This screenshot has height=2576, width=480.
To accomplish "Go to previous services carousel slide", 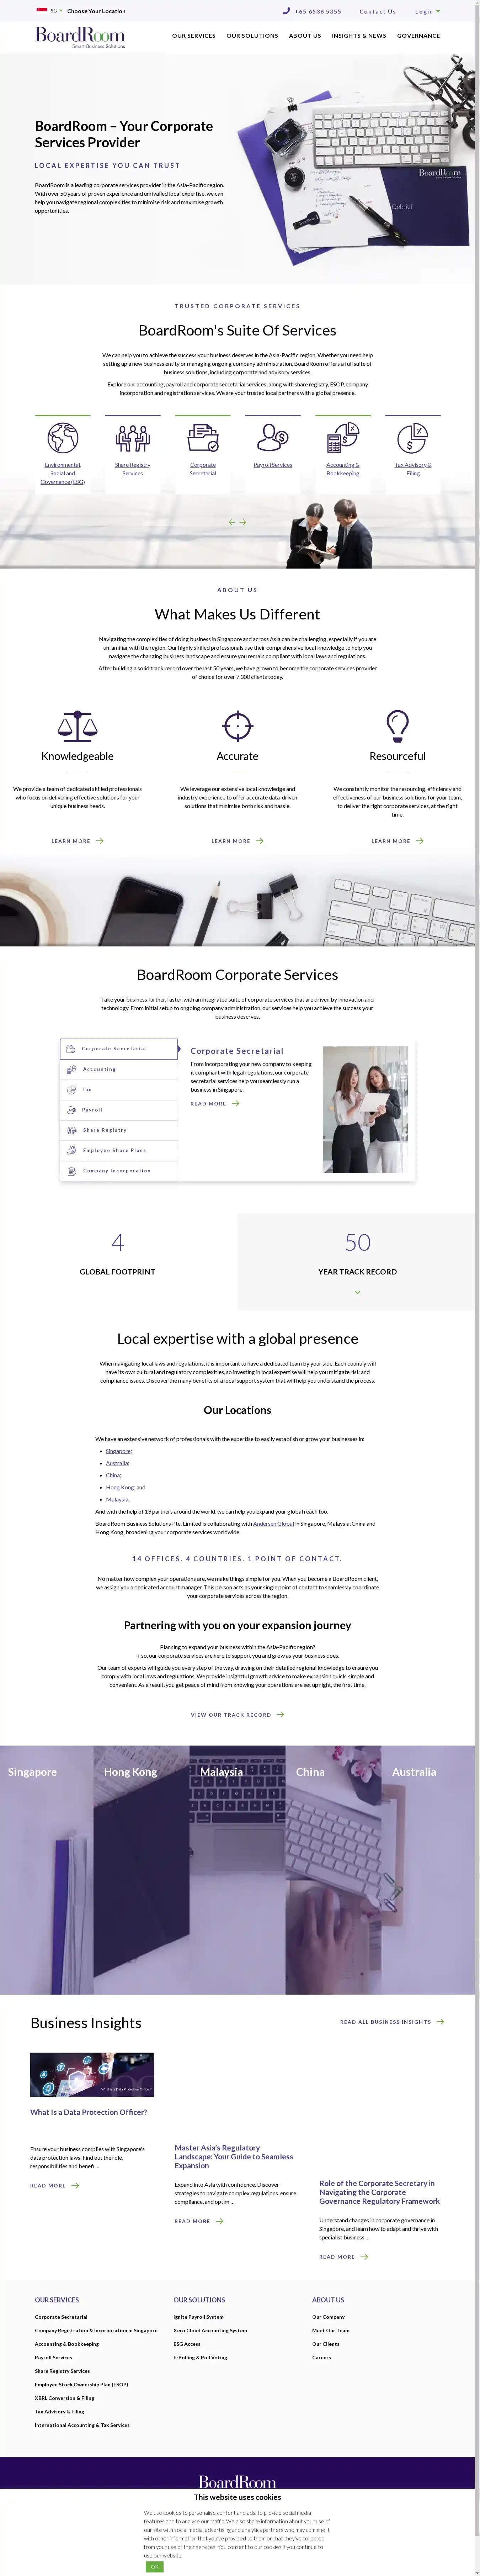I will pyautogui.click(x=232, y=522).
